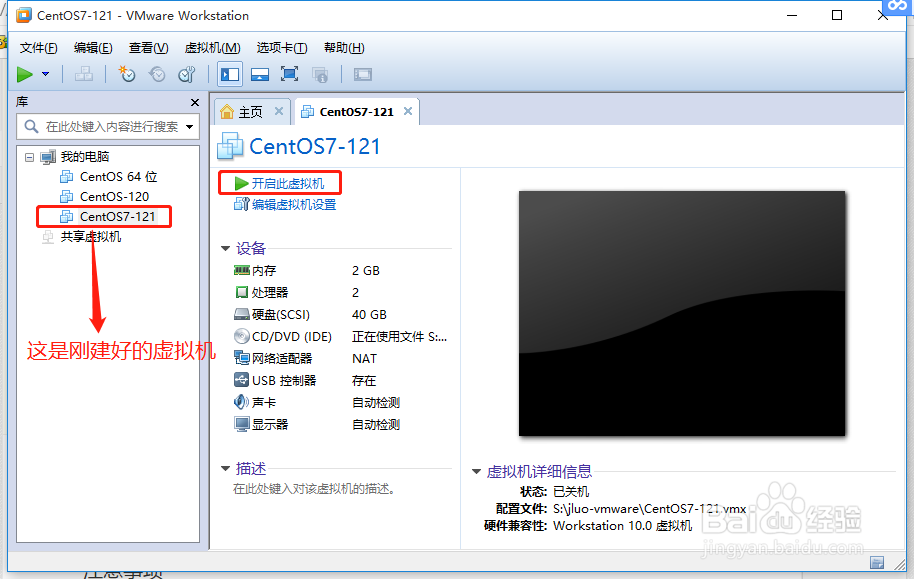Click the green power-on play button in toolbar

[x=24, y=74]
